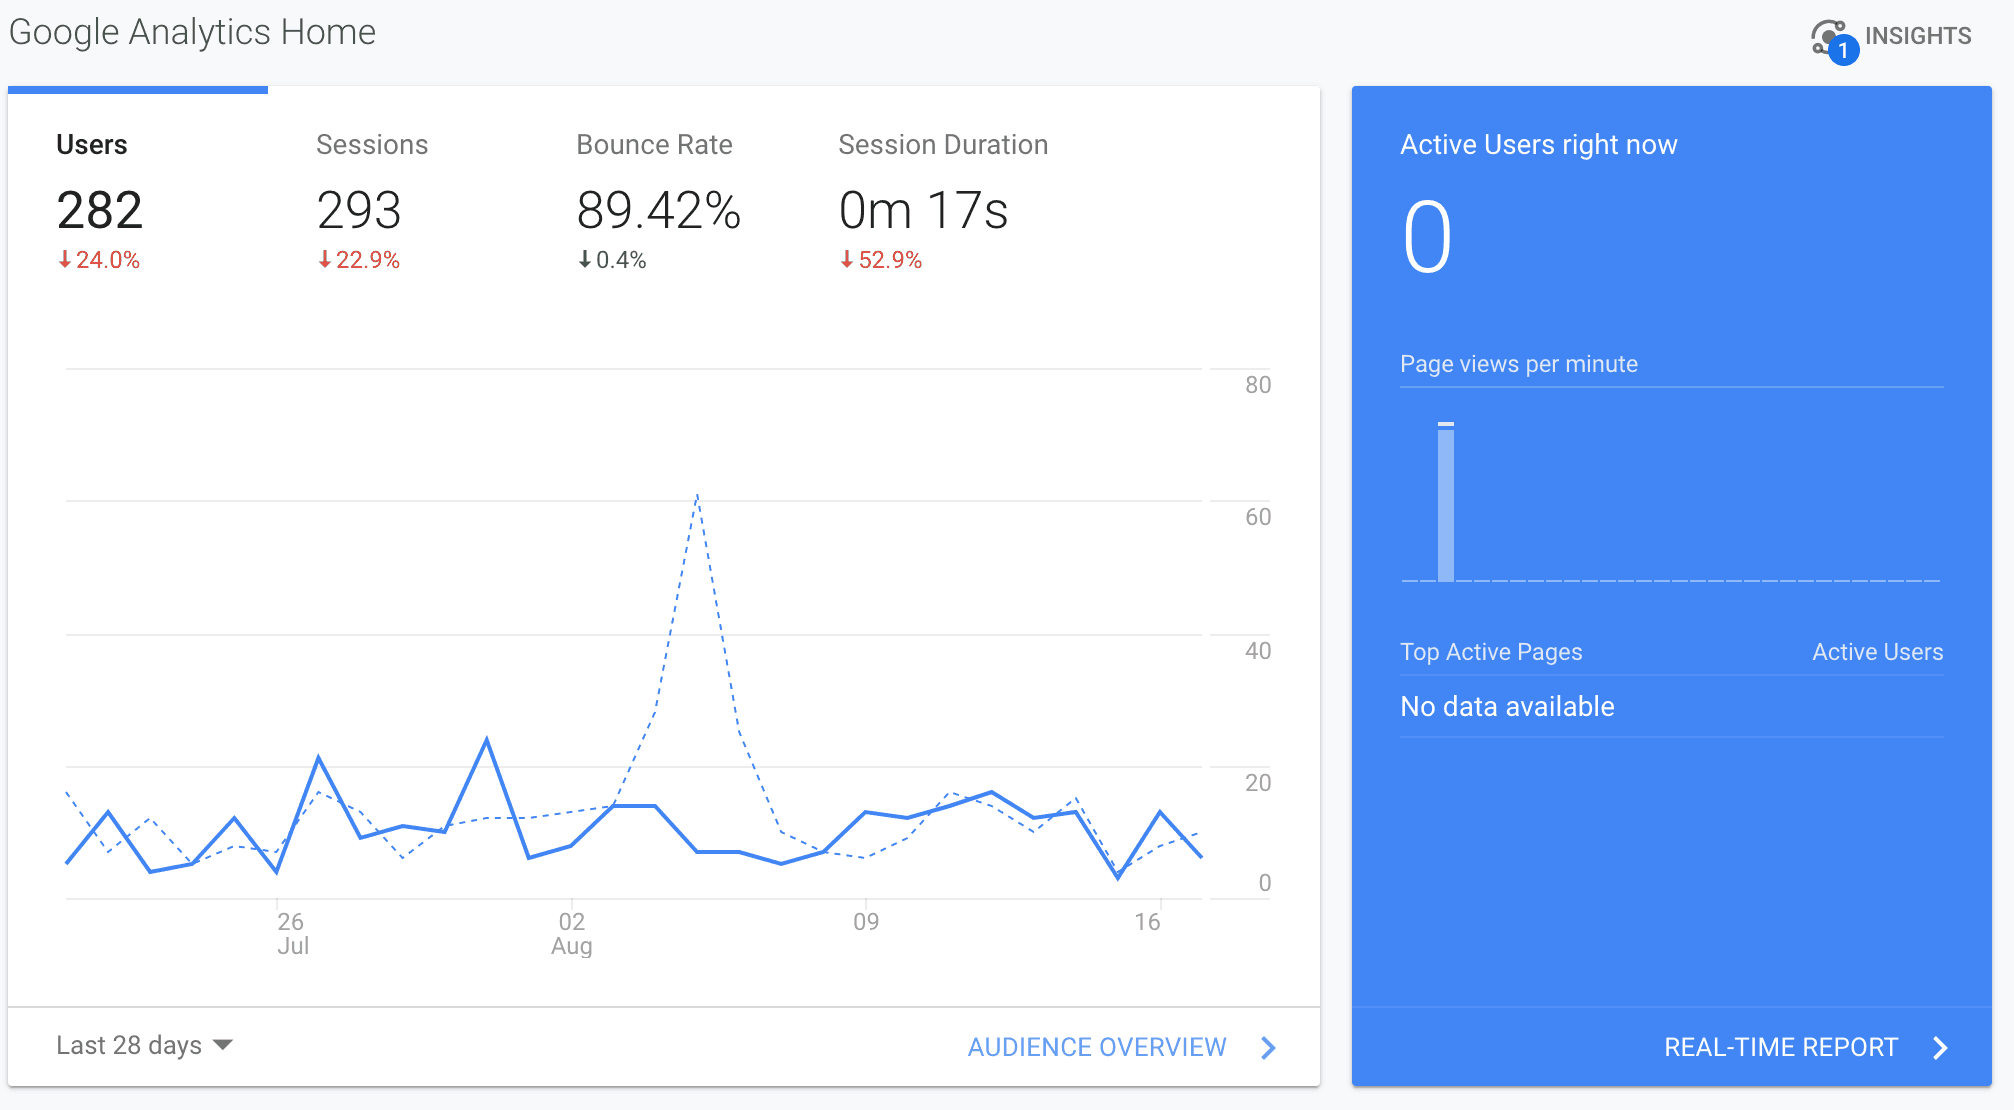The height and width of the screenshot is (1110, 2014).
Task: Click the Page views per minute label
Action: coord(1518,364)
